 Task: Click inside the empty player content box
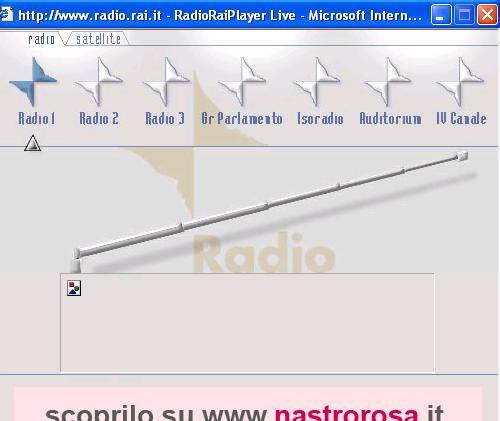[x=247, y=322]
